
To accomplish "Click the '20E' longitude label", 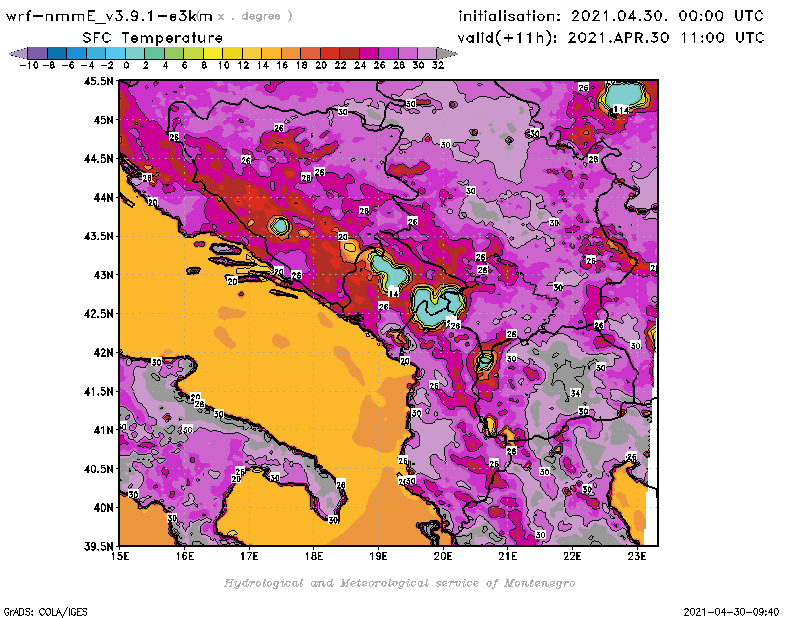I will pyautogui.click(x=443, y=556).
